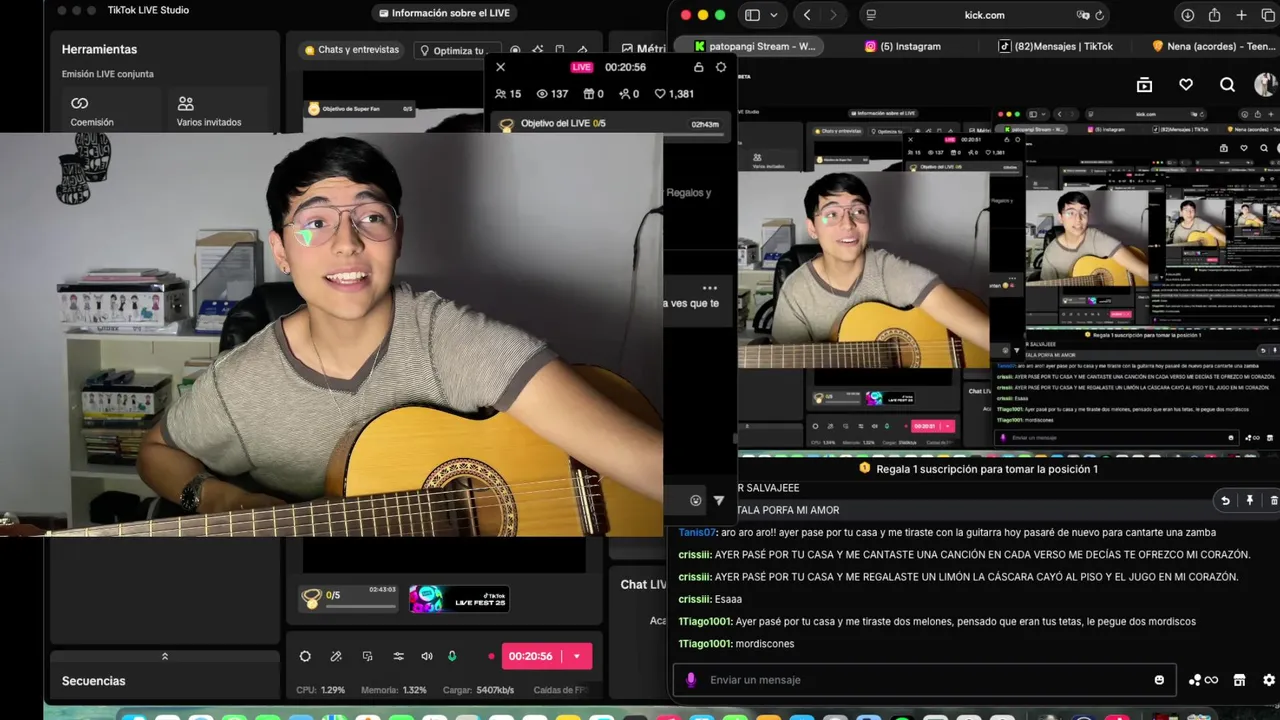Image resolution: width=1280 pixels, height=720 pixels.
Task: Open a new Safari tab
Action: click(1241, 15)
